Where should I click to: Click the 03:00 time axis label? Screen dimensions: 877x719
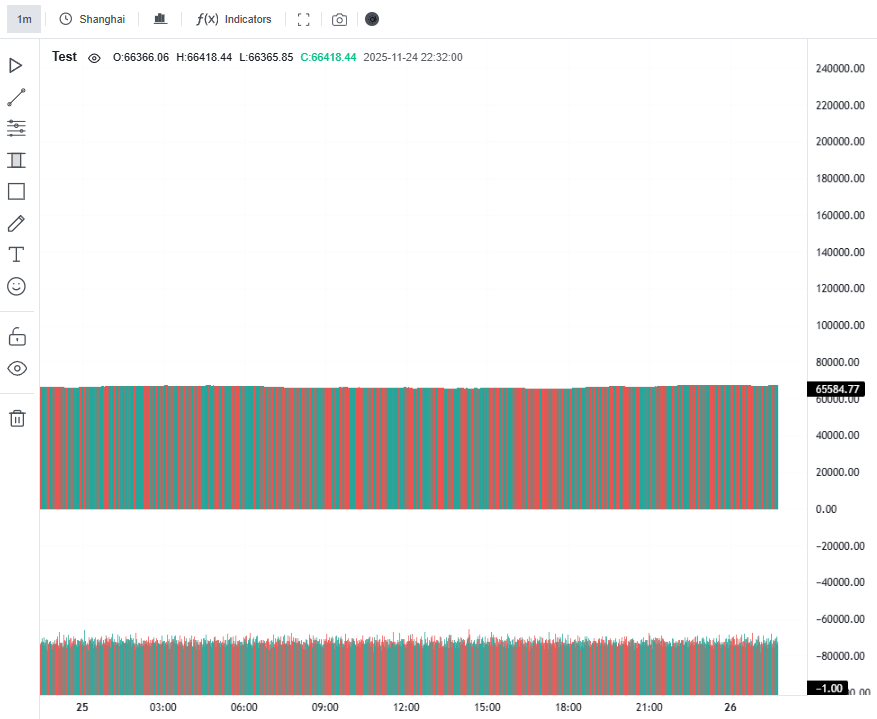point(163,707)
